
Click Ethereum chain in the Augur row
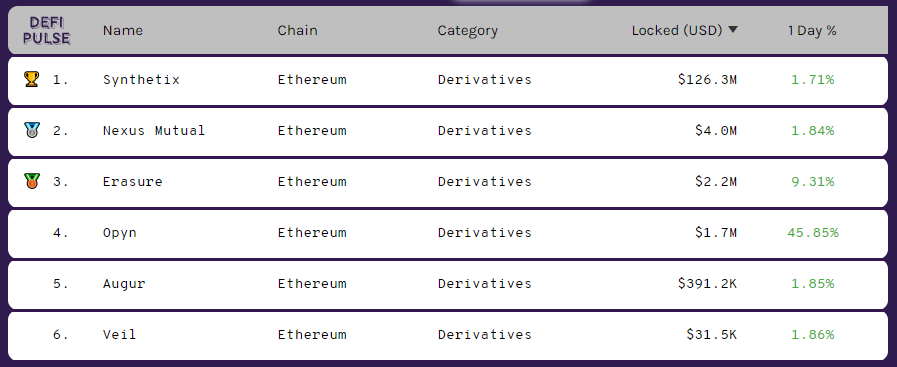(312, 284)
